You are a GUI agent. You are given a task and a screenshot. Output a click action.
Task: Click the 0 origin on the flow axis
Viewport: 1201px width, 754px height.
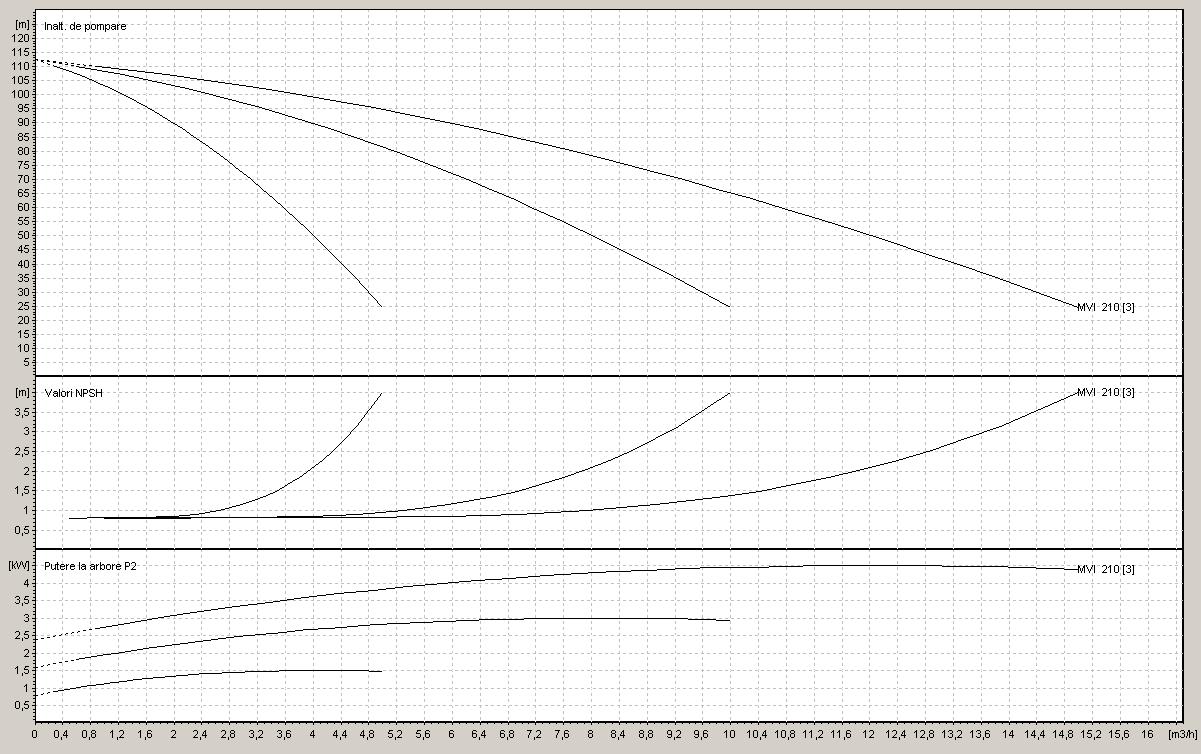[35, 734]
